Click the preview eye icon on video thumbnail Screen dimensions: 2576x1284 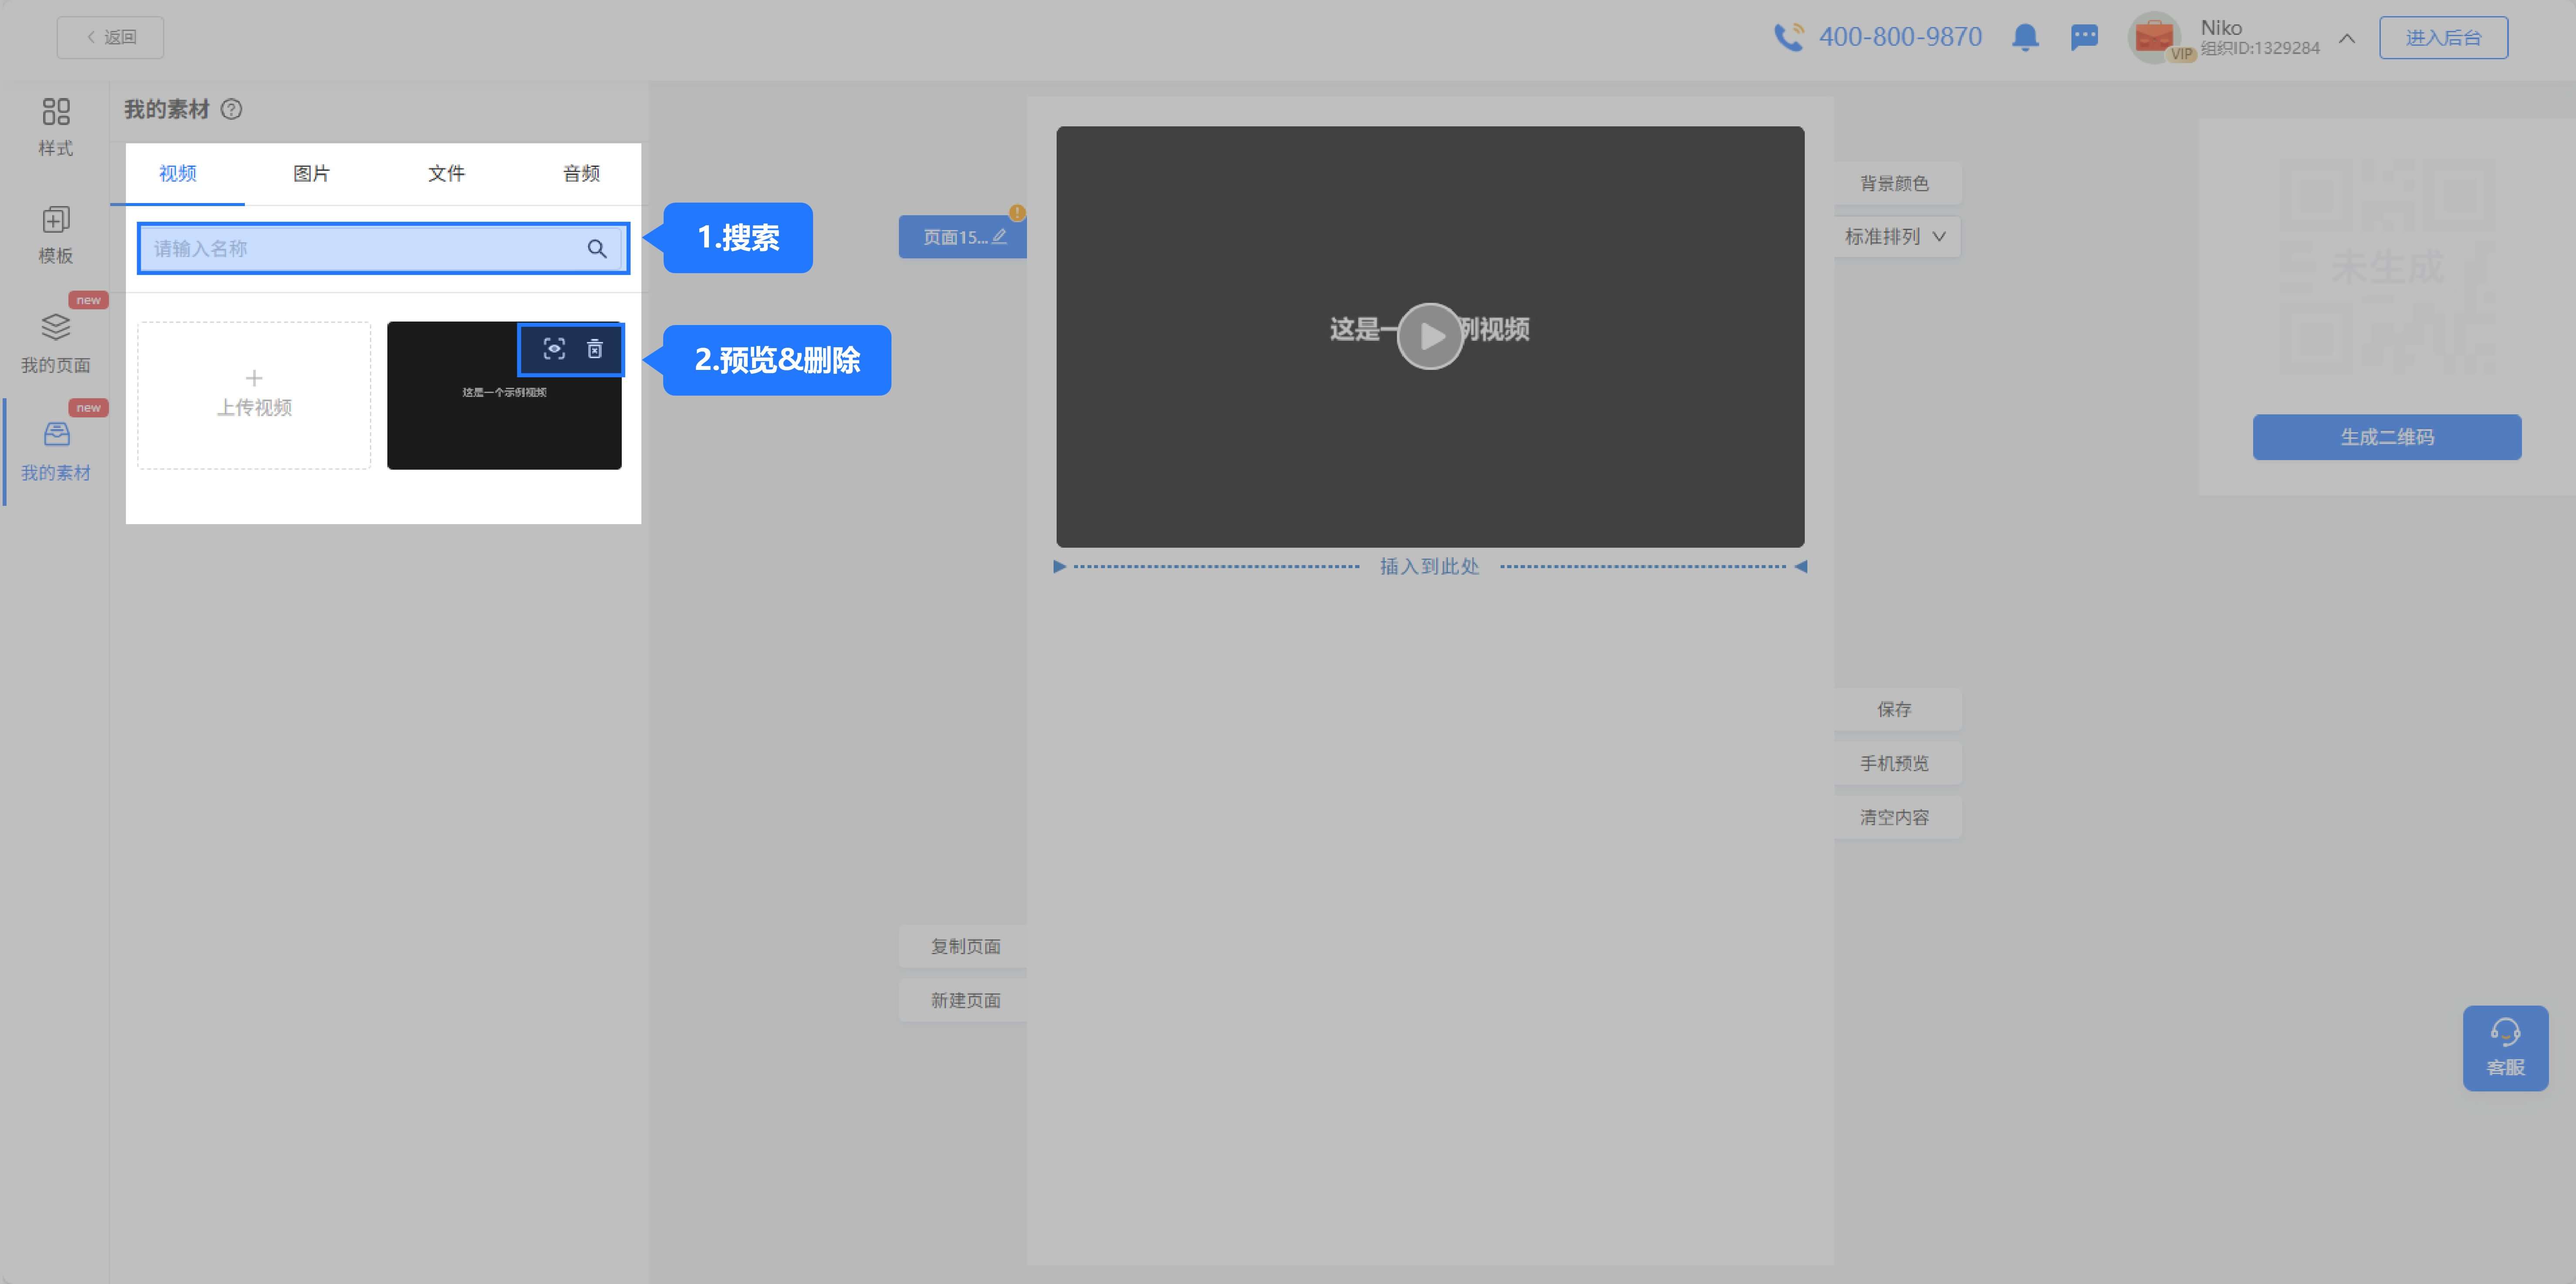click(554, 349)
